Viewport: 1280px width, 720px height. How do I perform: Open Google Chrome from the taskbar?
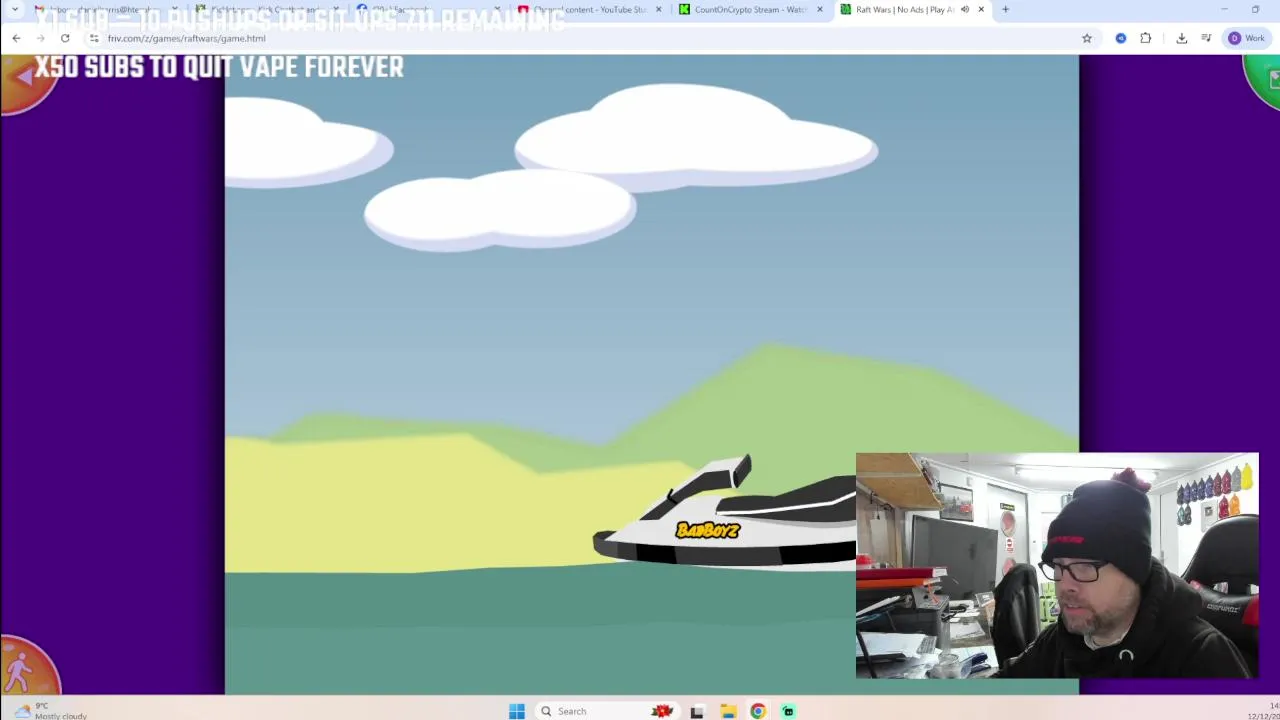click(x=758, y=711)
